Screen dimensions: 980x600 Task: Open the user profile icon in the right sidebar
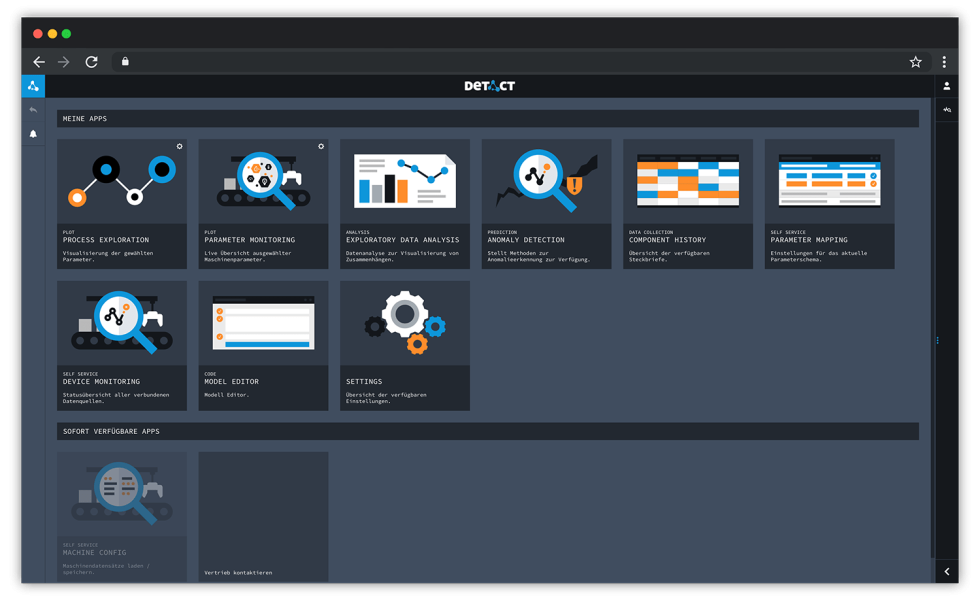point(947,86)
